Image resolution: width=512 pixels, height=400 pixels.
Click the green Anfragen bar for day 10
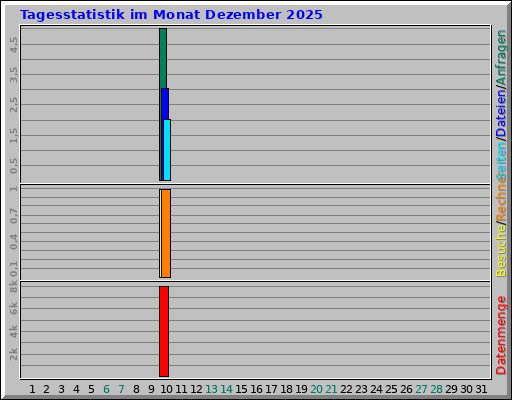pos(163,58)
